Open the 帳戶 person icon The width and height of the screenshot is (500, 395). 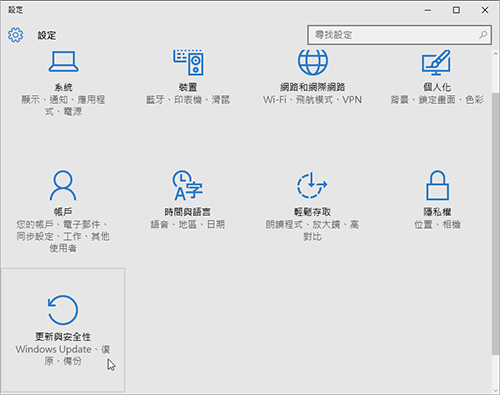coord(63,185)
